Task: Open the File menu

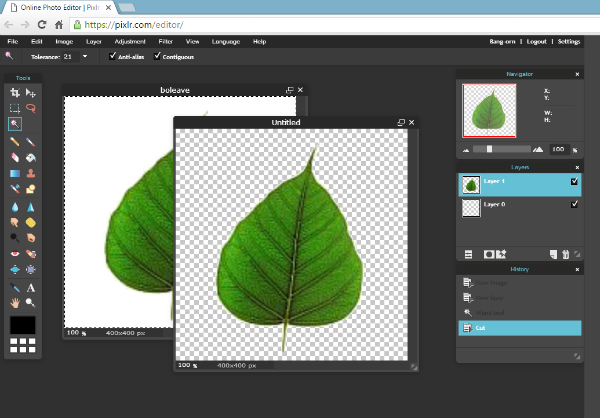Action: [13, 41]
